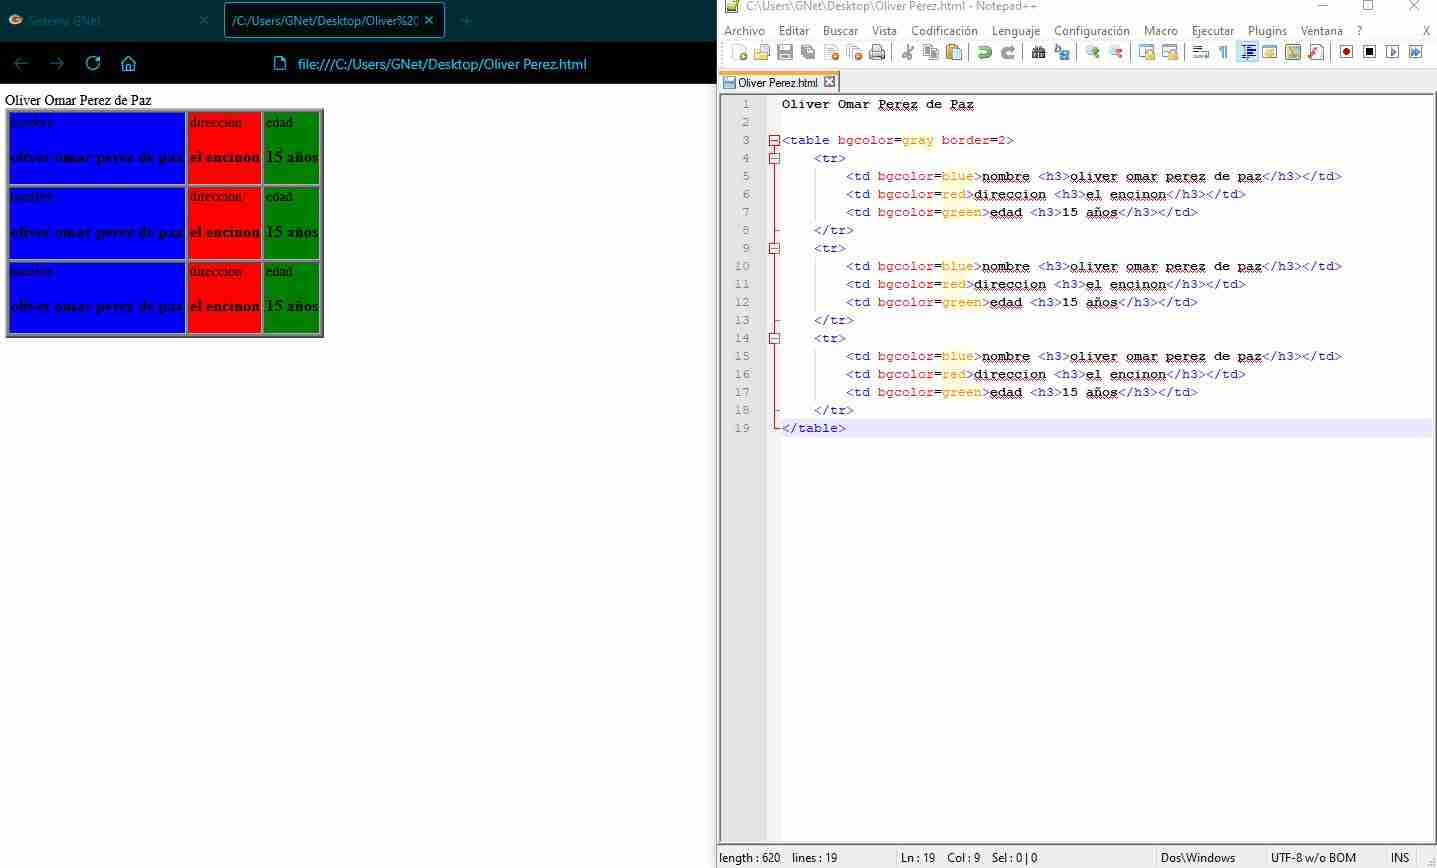Open Replace toolbar icon

tap(1062, 52)
